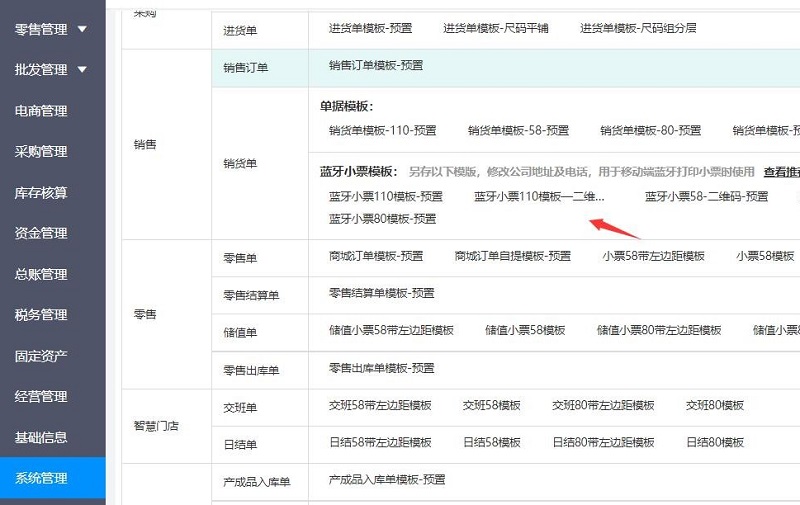Viewport: 800px width, 505px height.
Task: Click the 销售订单 row label
Action: pyautogui.click(x=245, y=68)
